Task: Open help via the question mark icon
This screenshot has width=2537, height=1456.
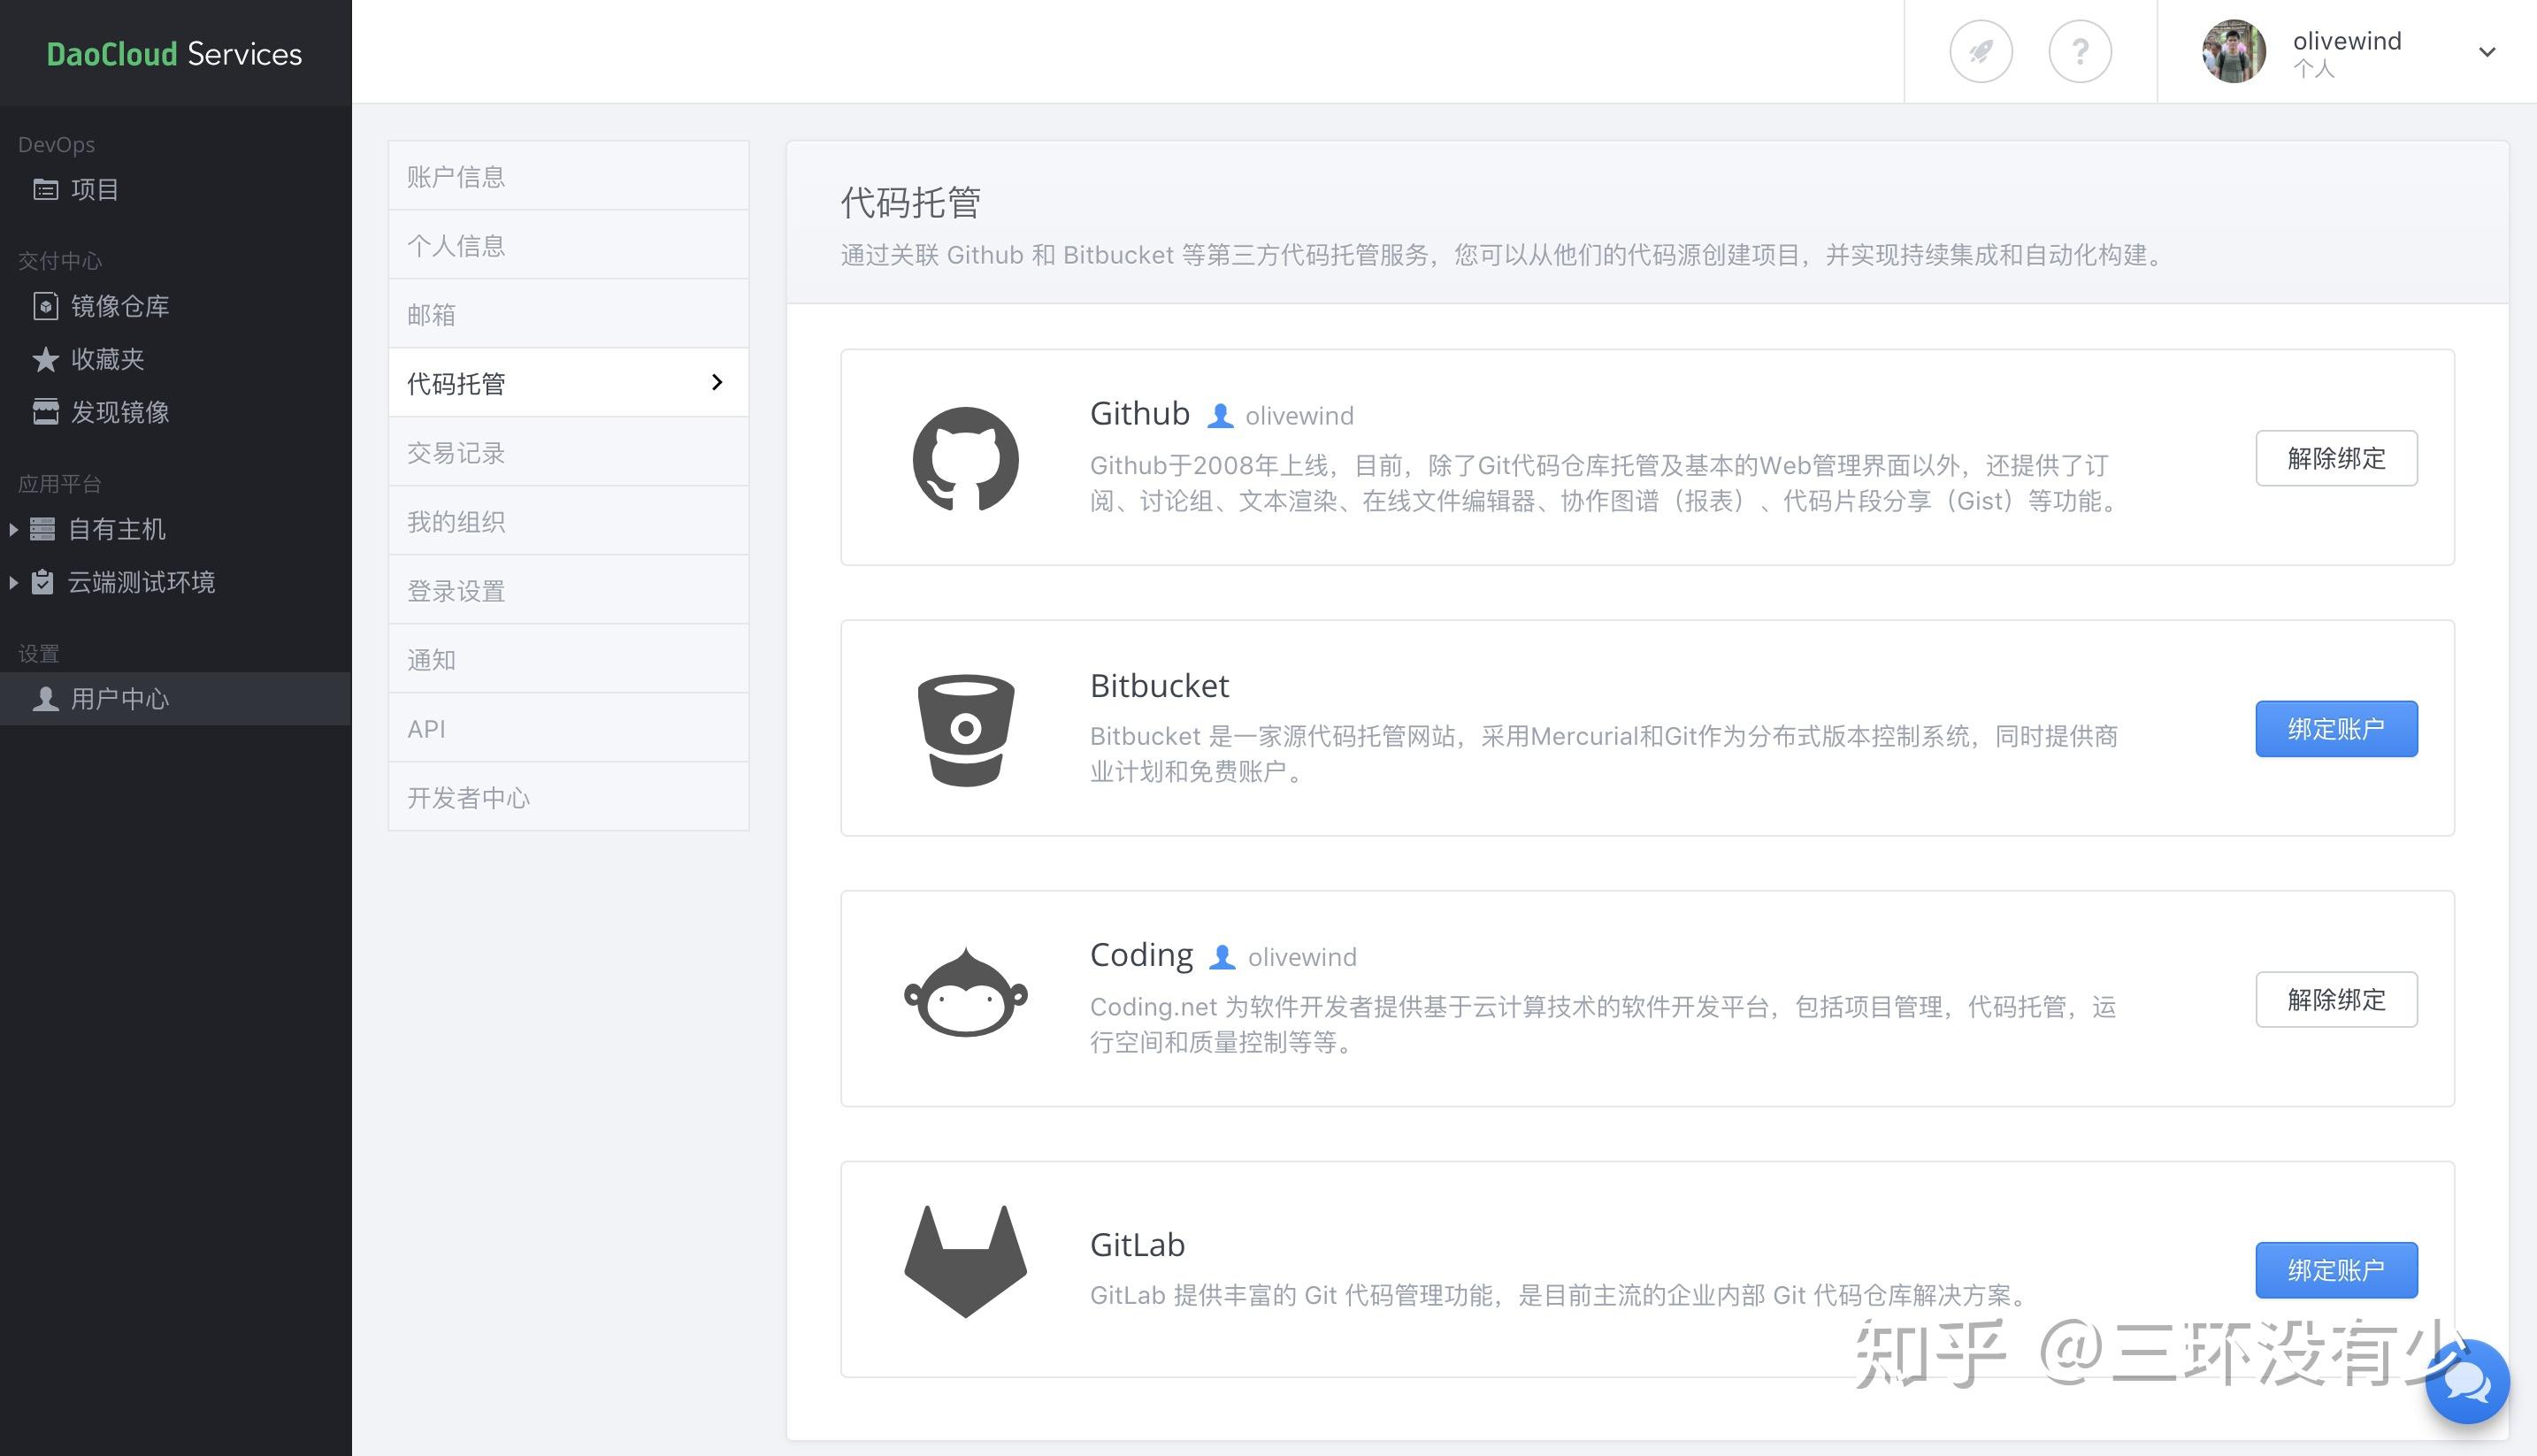Action: (2079, 51)
